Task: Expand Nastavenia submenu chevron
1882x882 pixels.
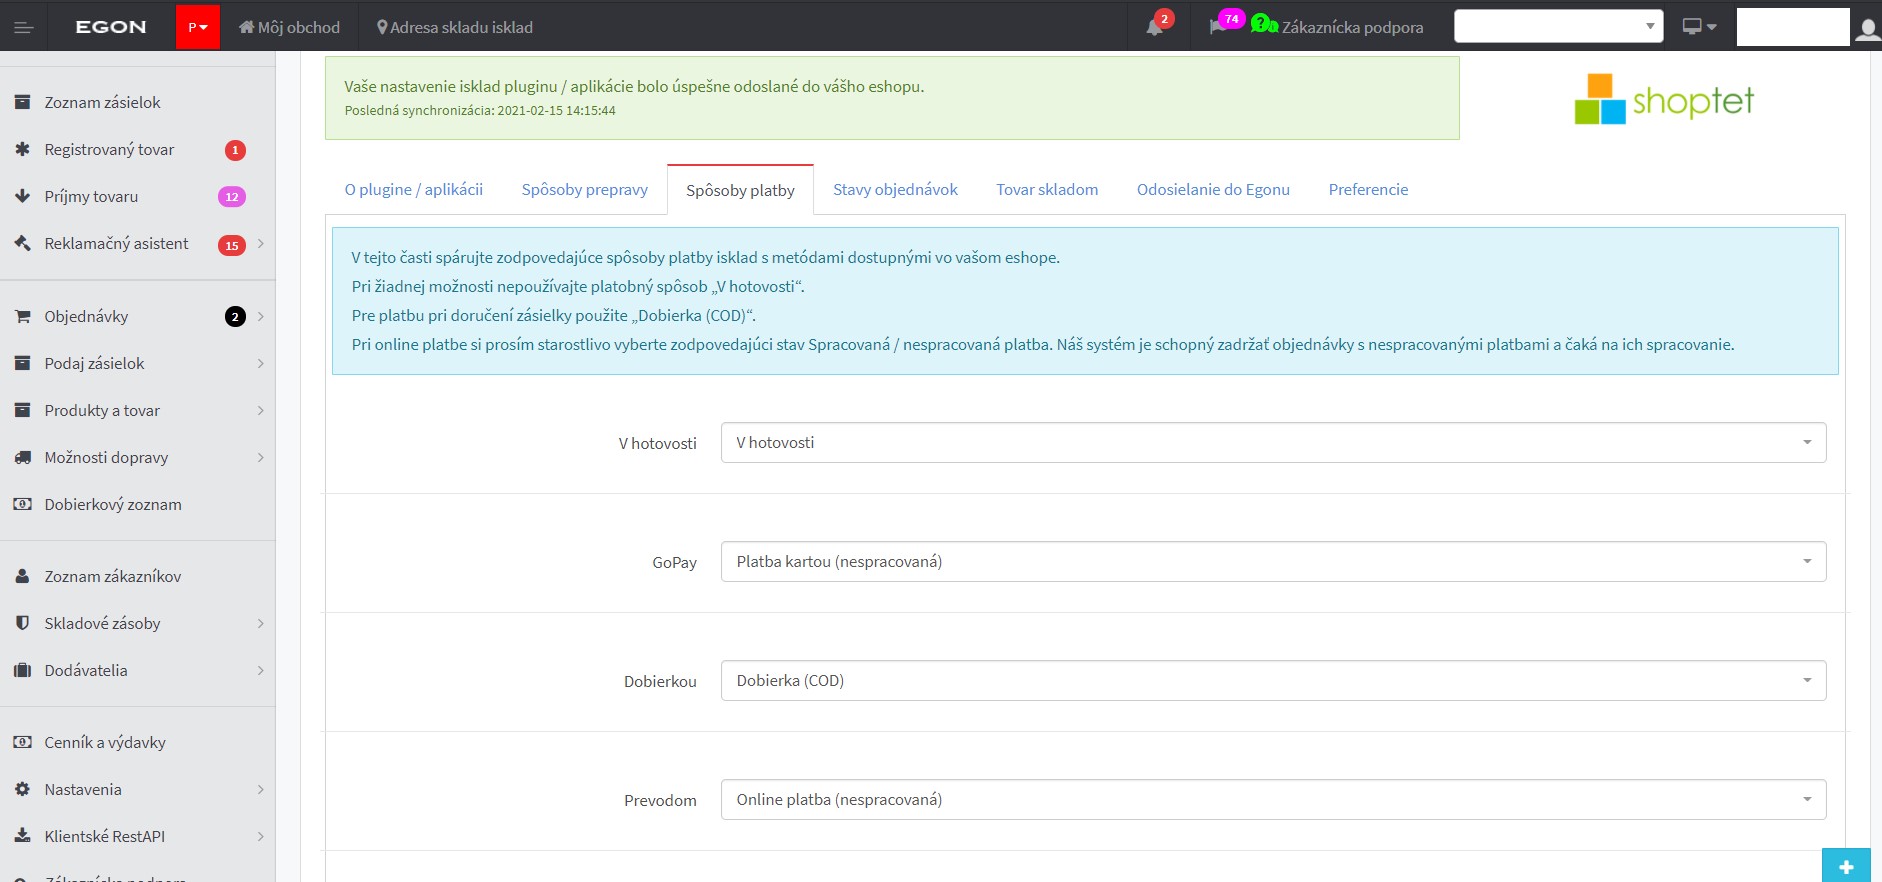Action: coord(260,789)
